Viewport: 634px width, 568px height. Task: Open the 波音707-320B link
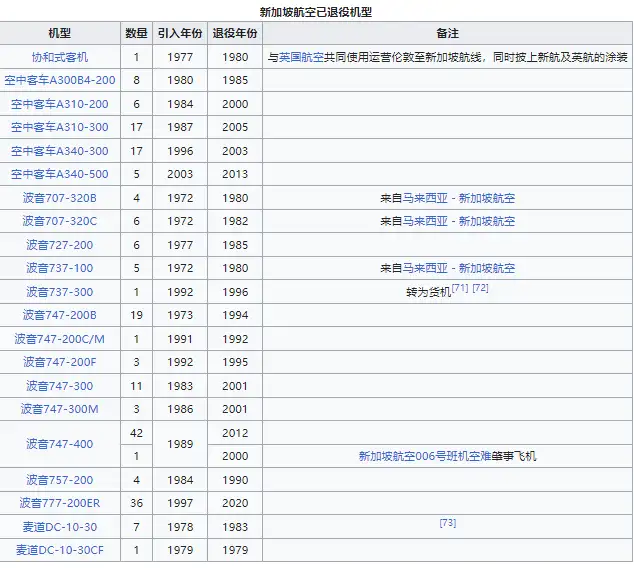(x=59, y=198)
